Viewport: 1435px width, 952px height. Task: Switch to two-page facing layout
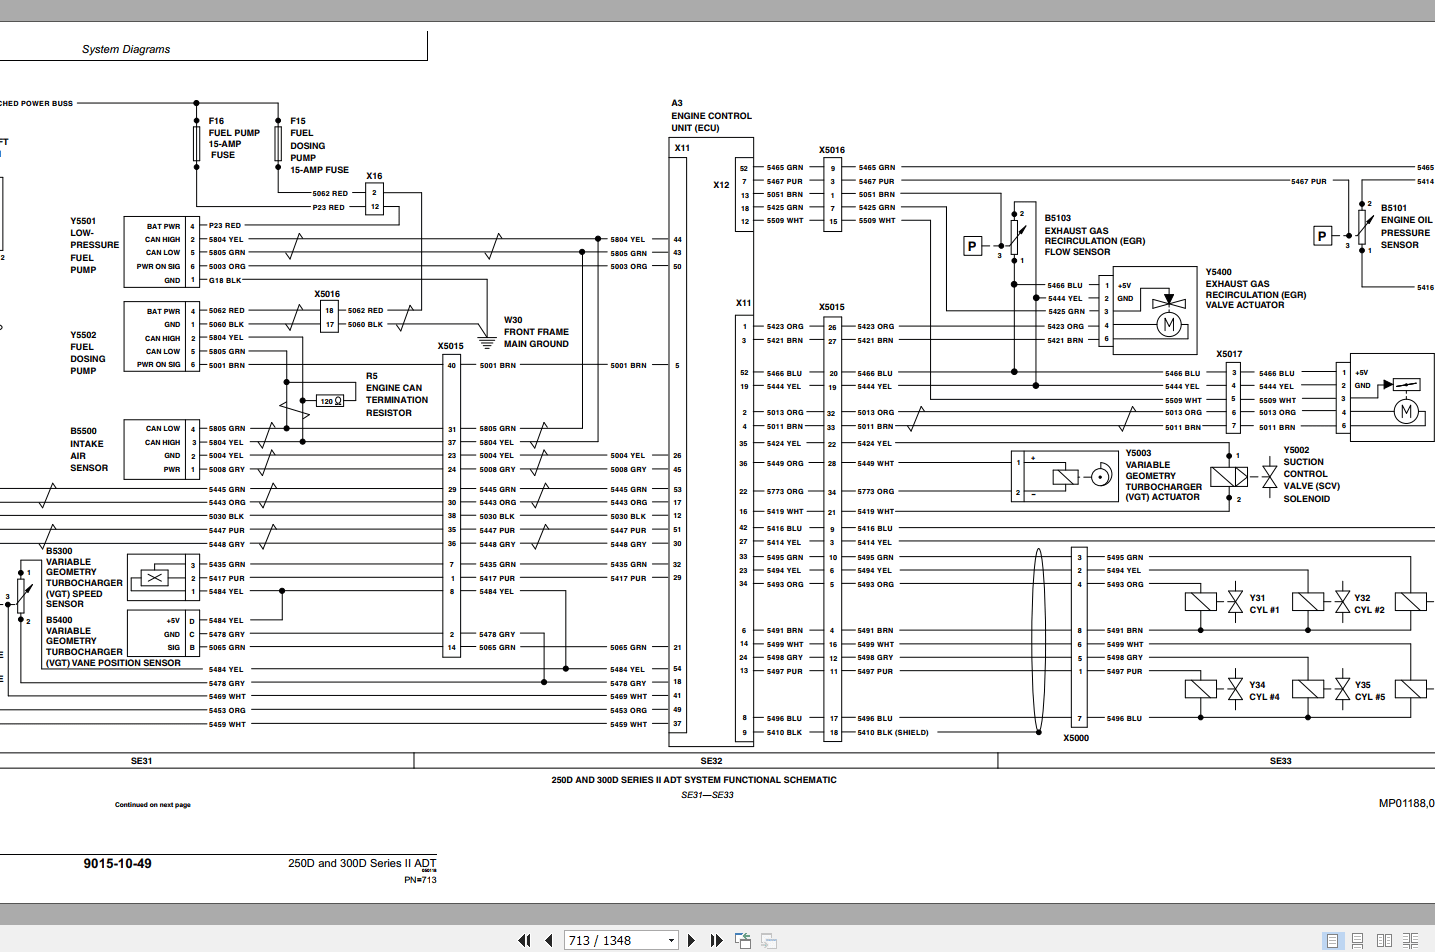[1384, 940]
